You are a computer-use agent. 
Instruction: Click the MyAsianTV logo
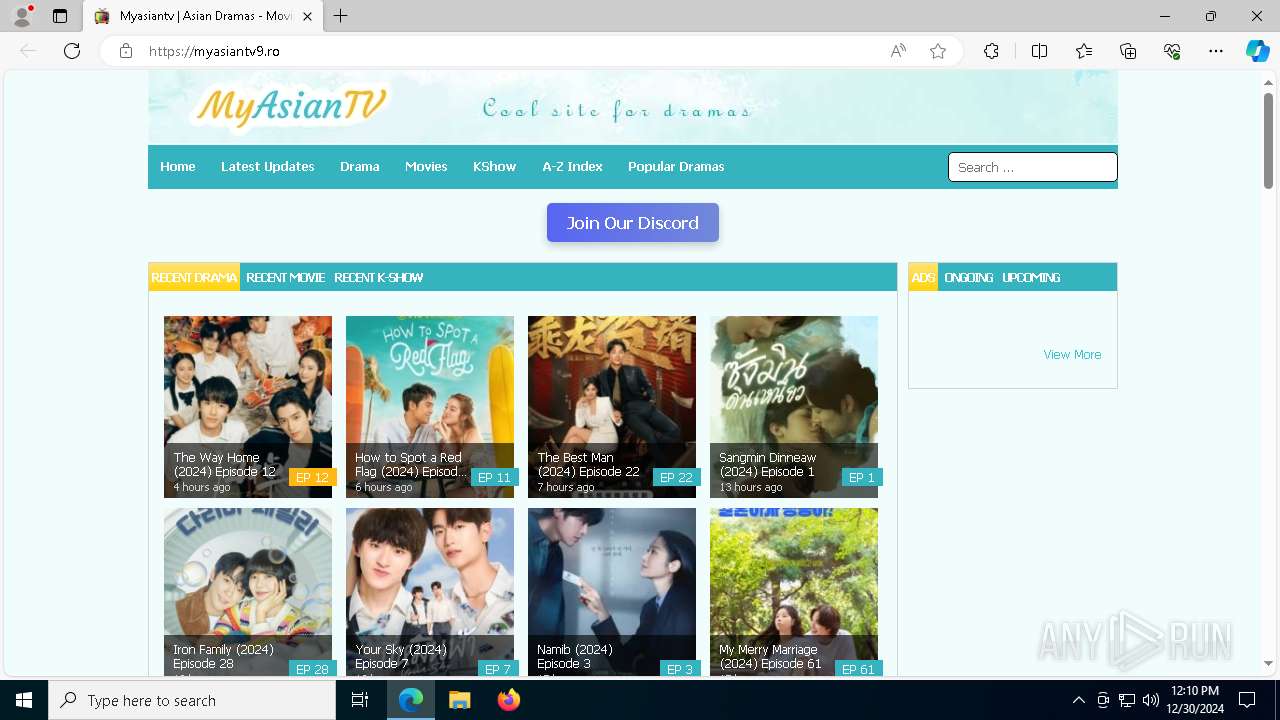(x=291, y=107)
